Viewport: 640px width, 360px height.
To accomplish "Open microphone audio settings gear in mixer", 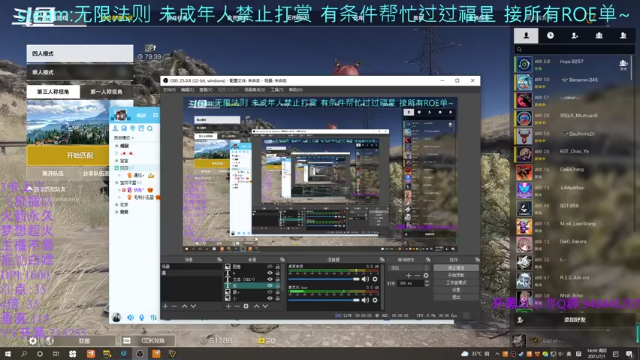I will (375, 300).
